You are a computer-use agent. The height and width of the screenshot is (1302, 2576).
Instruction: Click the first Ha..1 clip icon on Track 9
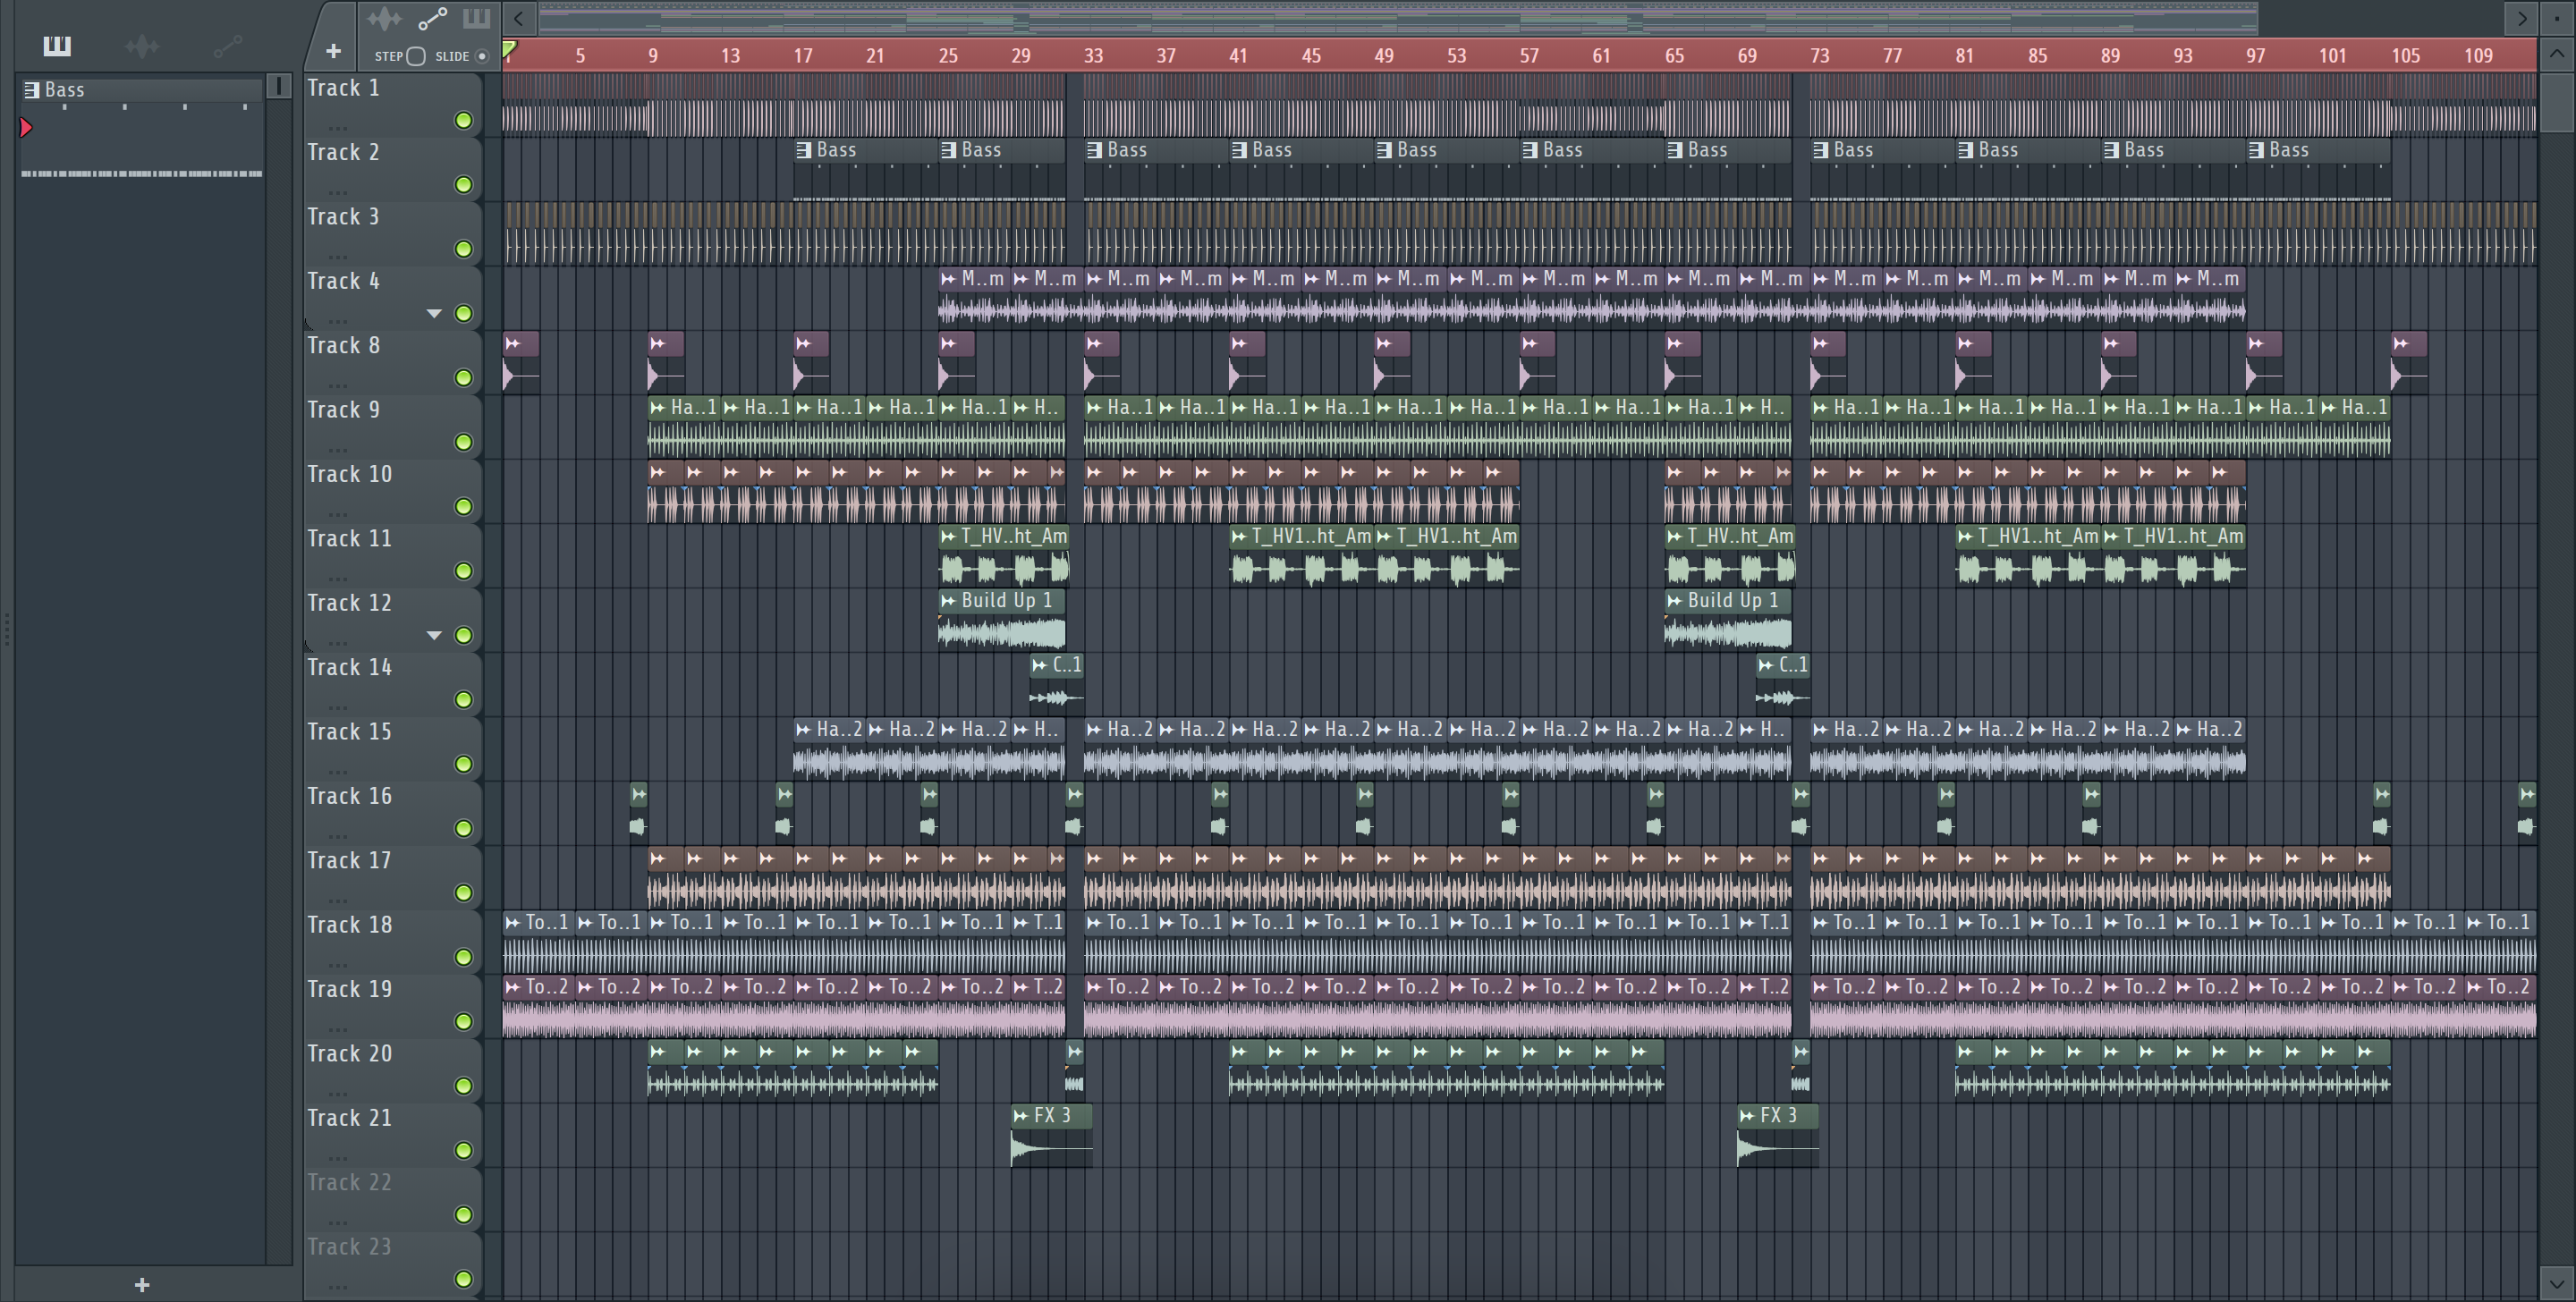tap(657, 407)
